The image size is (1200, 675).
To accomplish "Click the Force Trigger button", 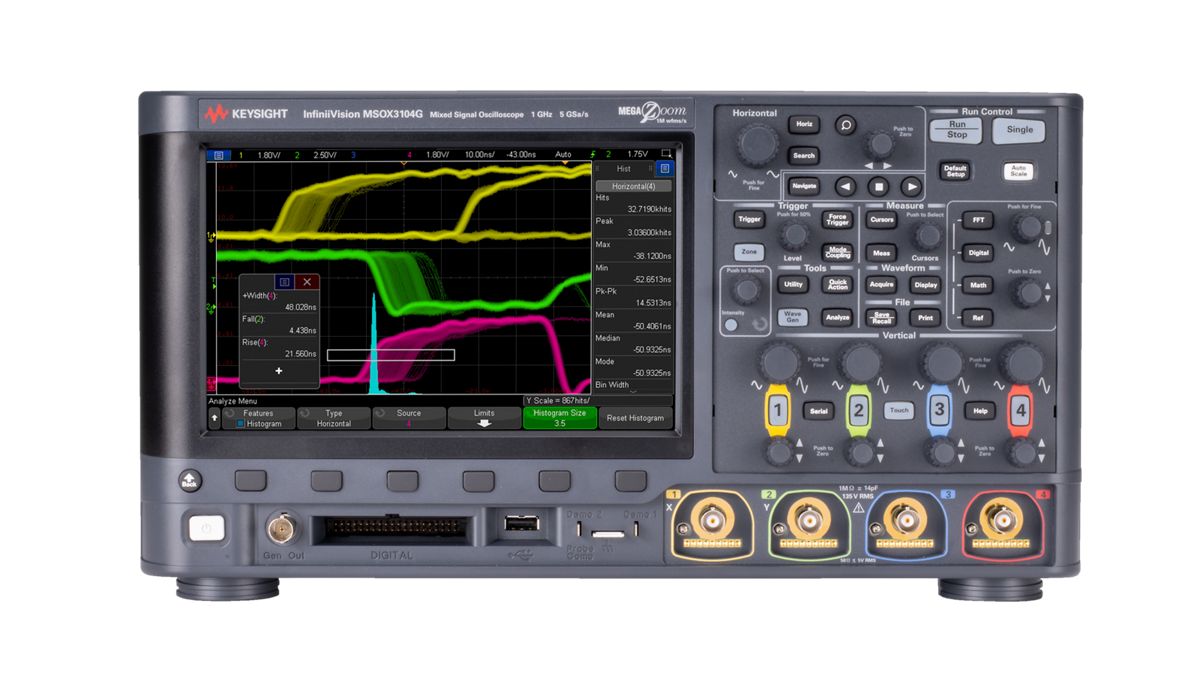I will [837, 220].
